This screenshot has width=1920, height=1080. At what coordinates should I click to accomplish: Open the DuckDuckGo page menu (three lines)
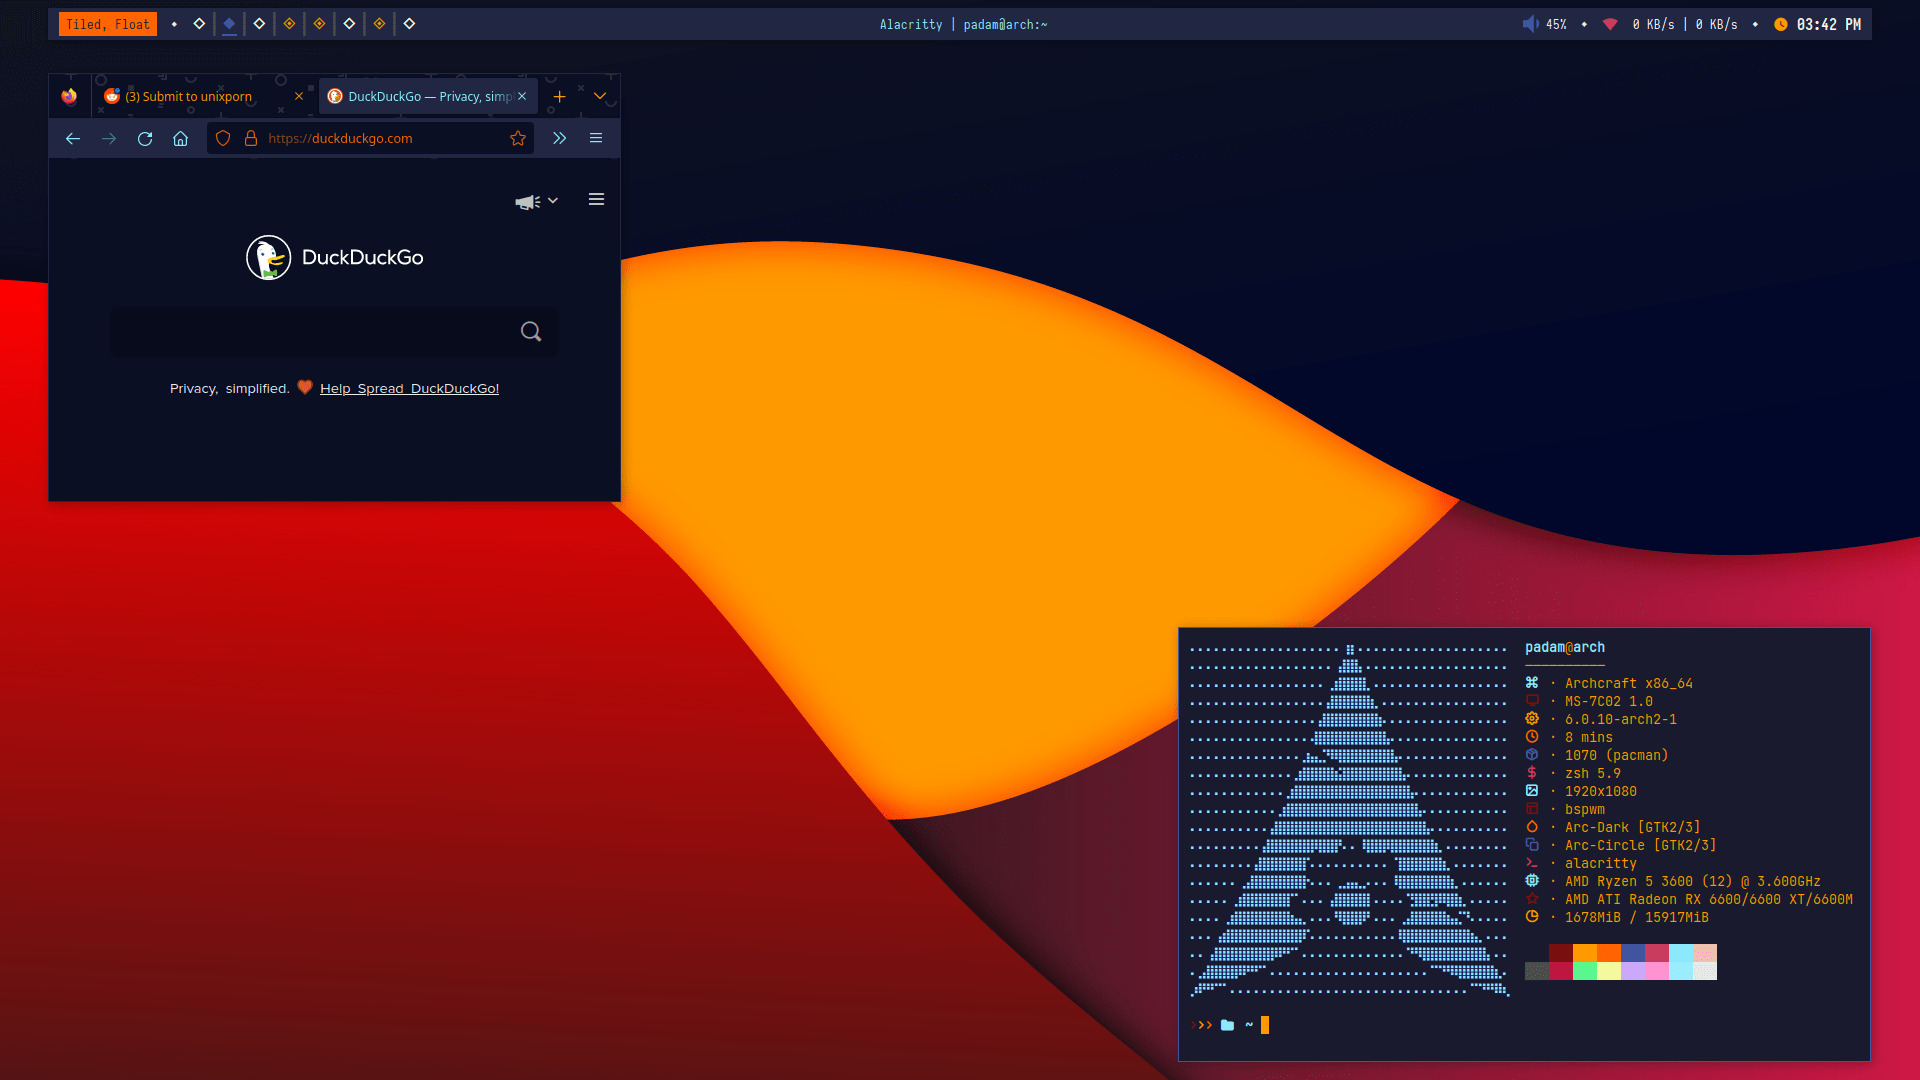596,199
